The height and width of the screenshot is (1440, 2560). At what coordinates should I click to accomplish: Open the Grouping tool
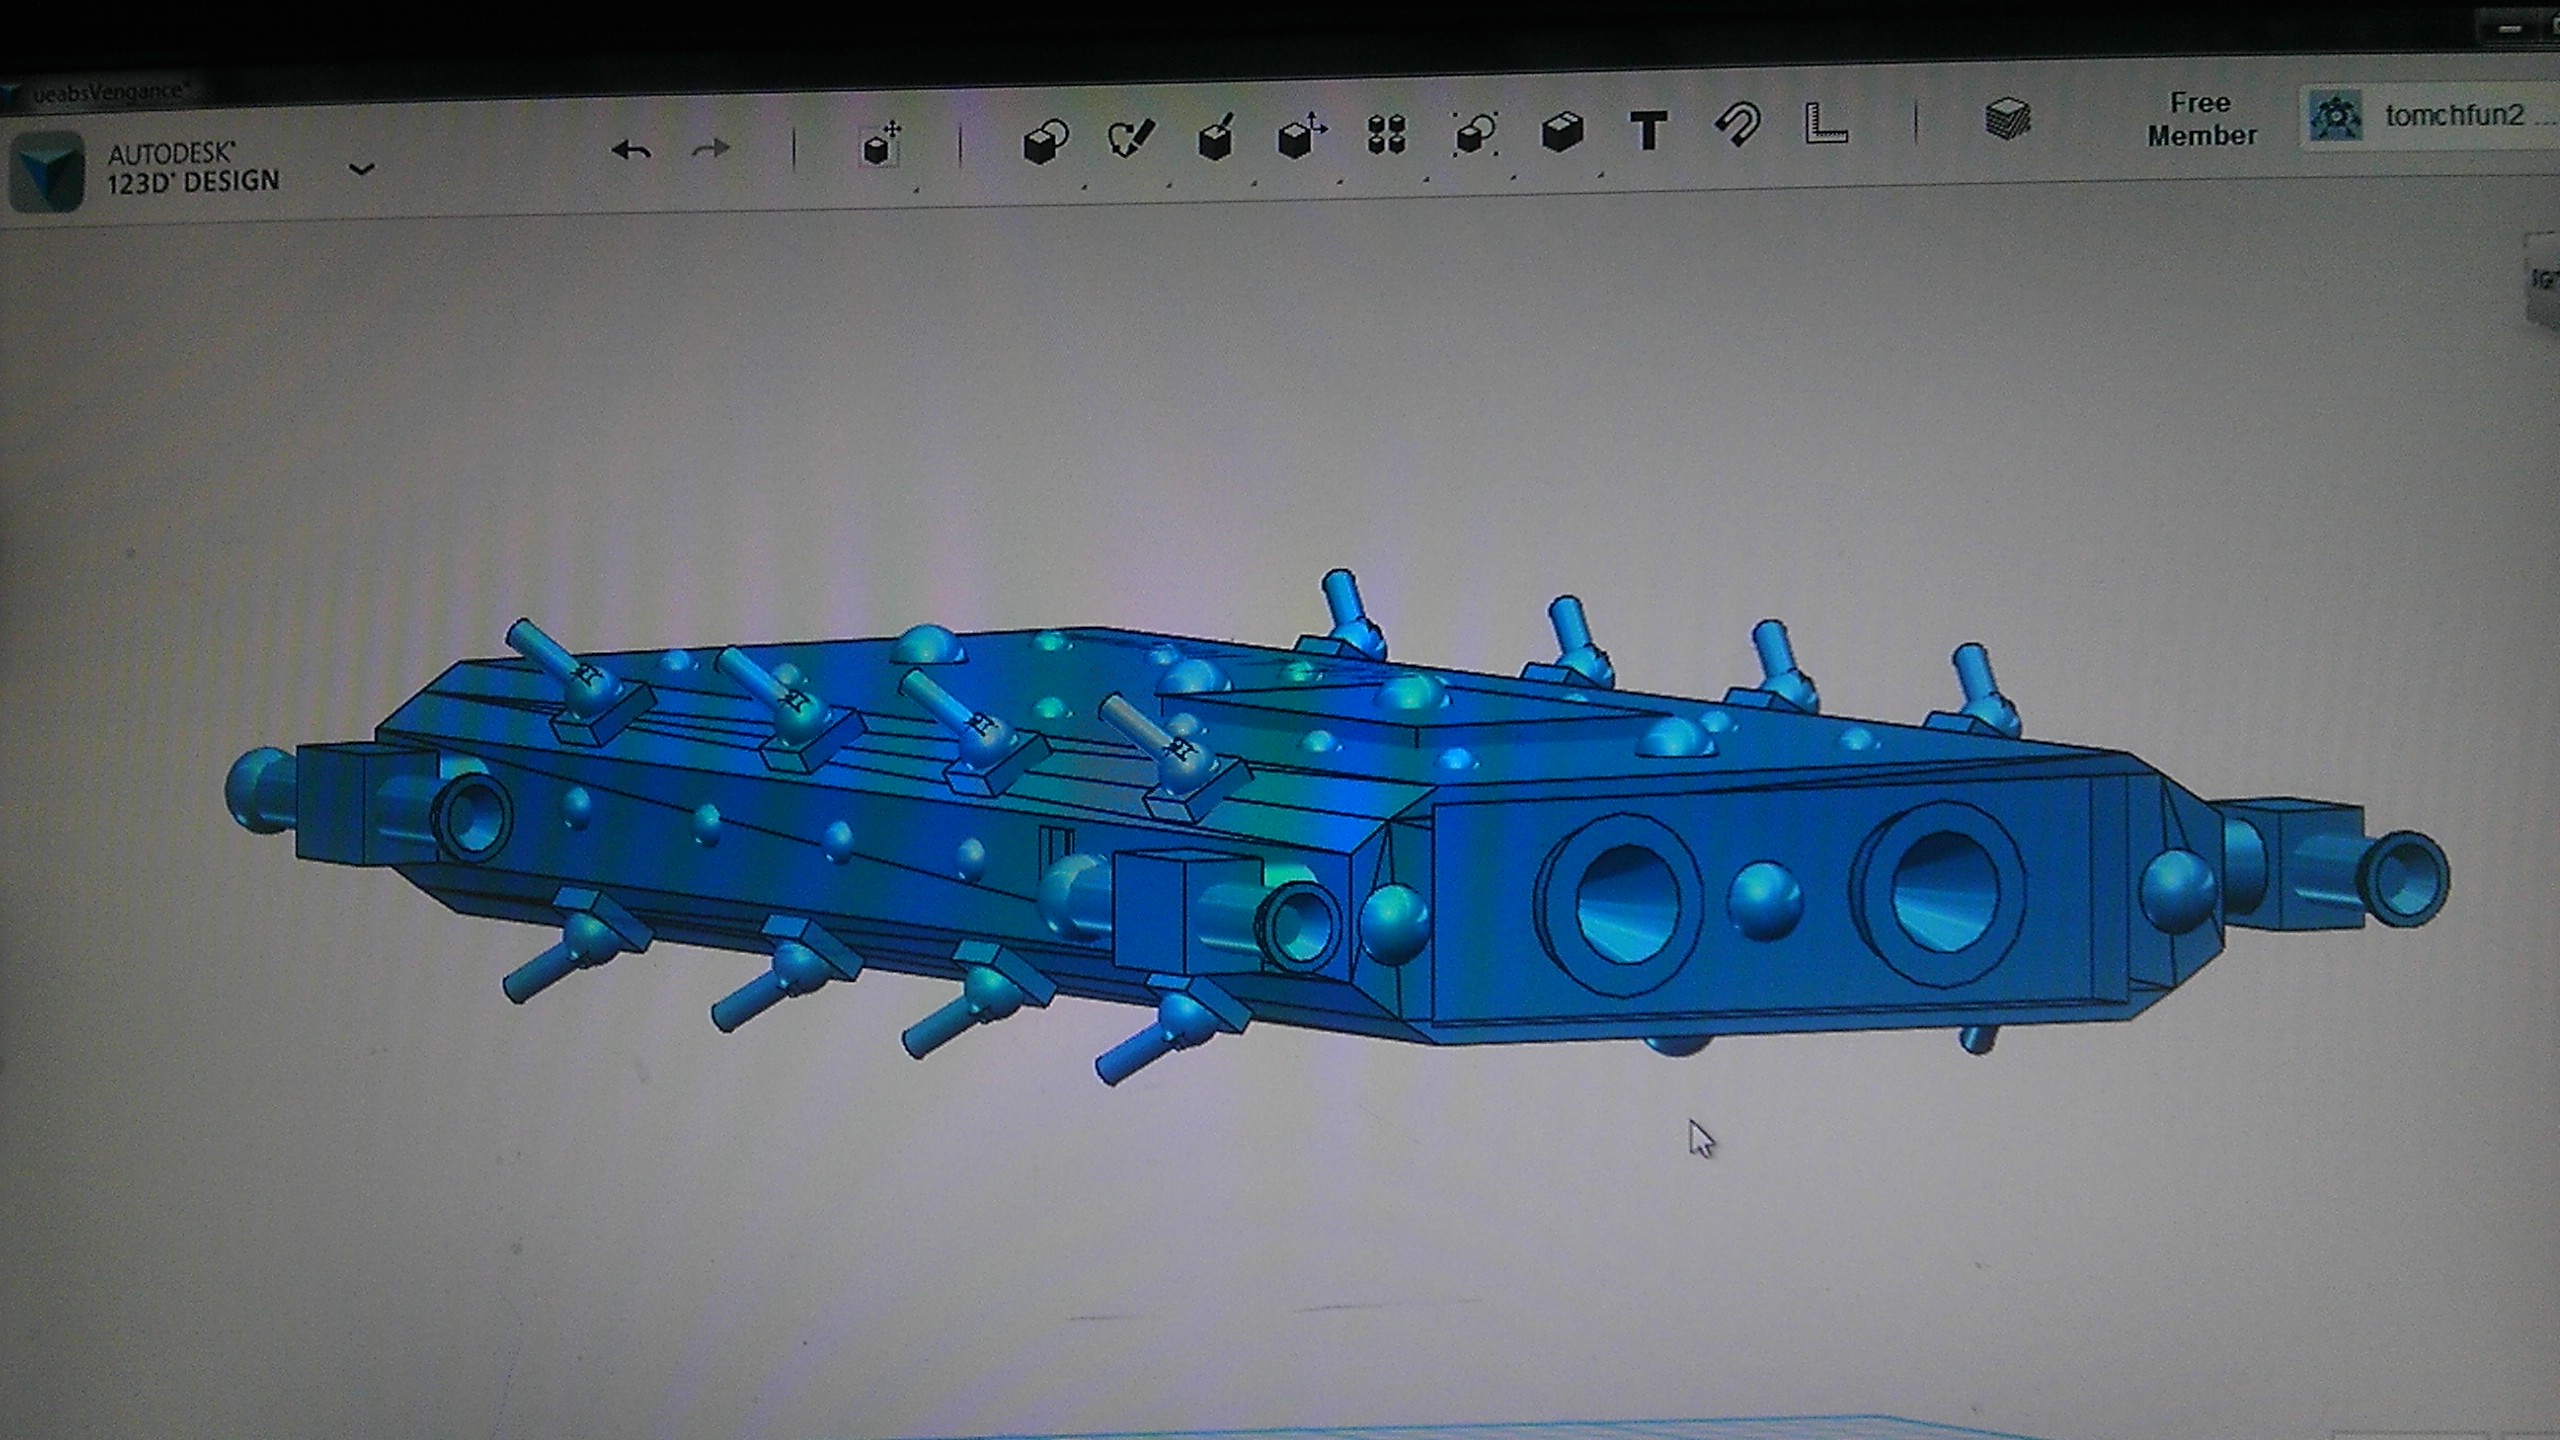click(x=1474, y=133)
